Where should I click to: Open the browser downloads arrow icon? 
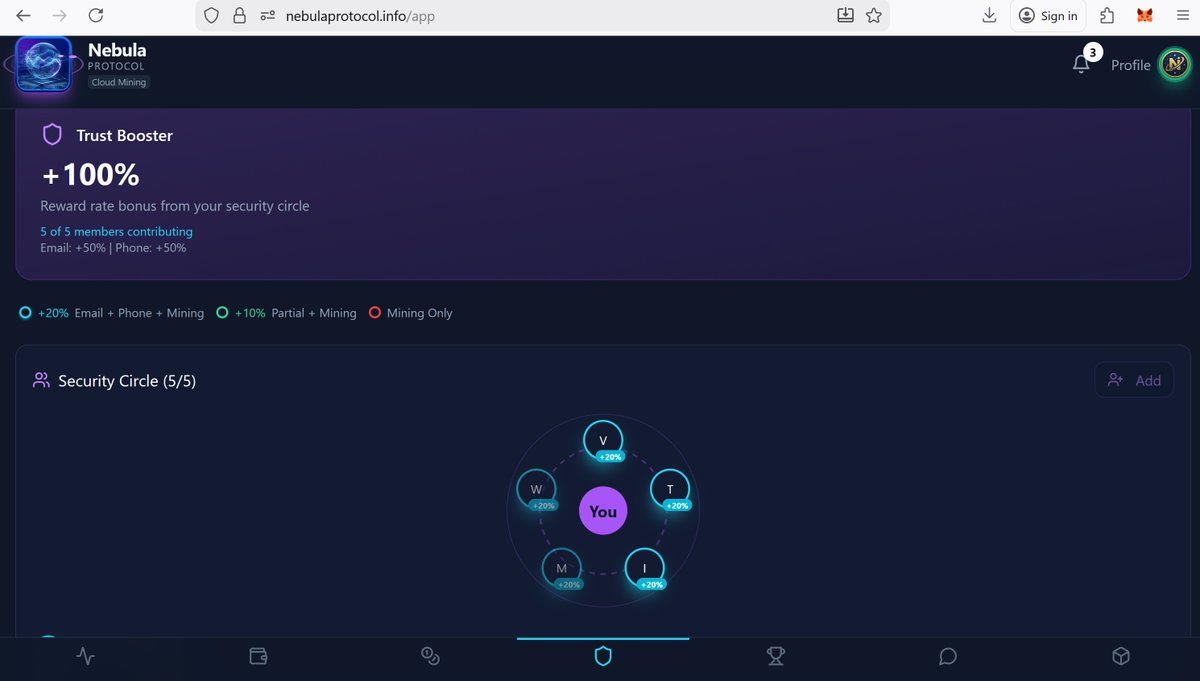[x=989, y=15]
